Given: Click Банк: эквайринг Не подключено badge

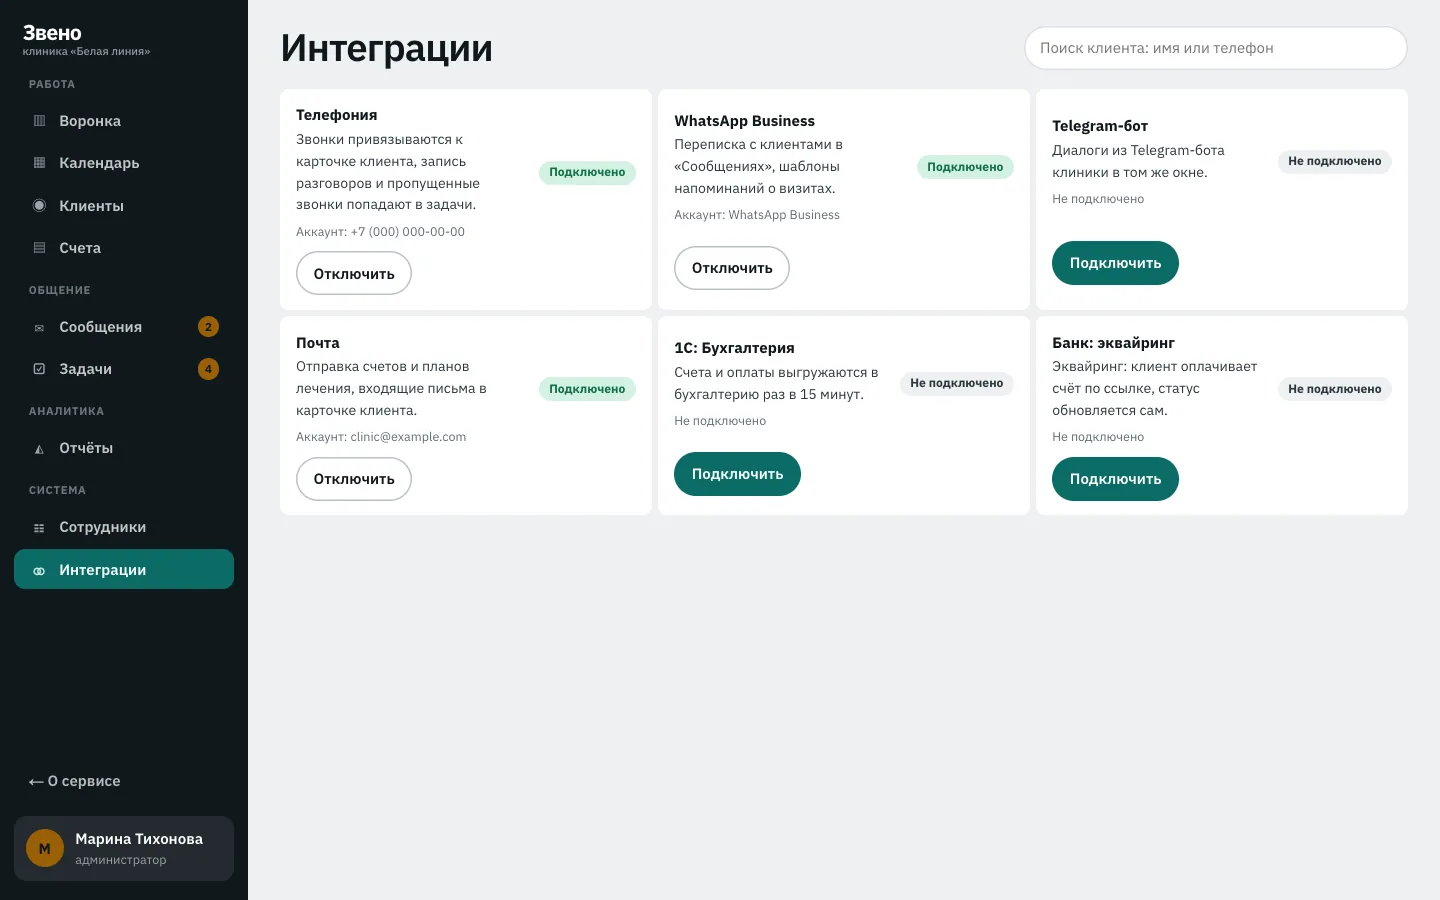Looking at the screenshot, I should click(1335, 389).
